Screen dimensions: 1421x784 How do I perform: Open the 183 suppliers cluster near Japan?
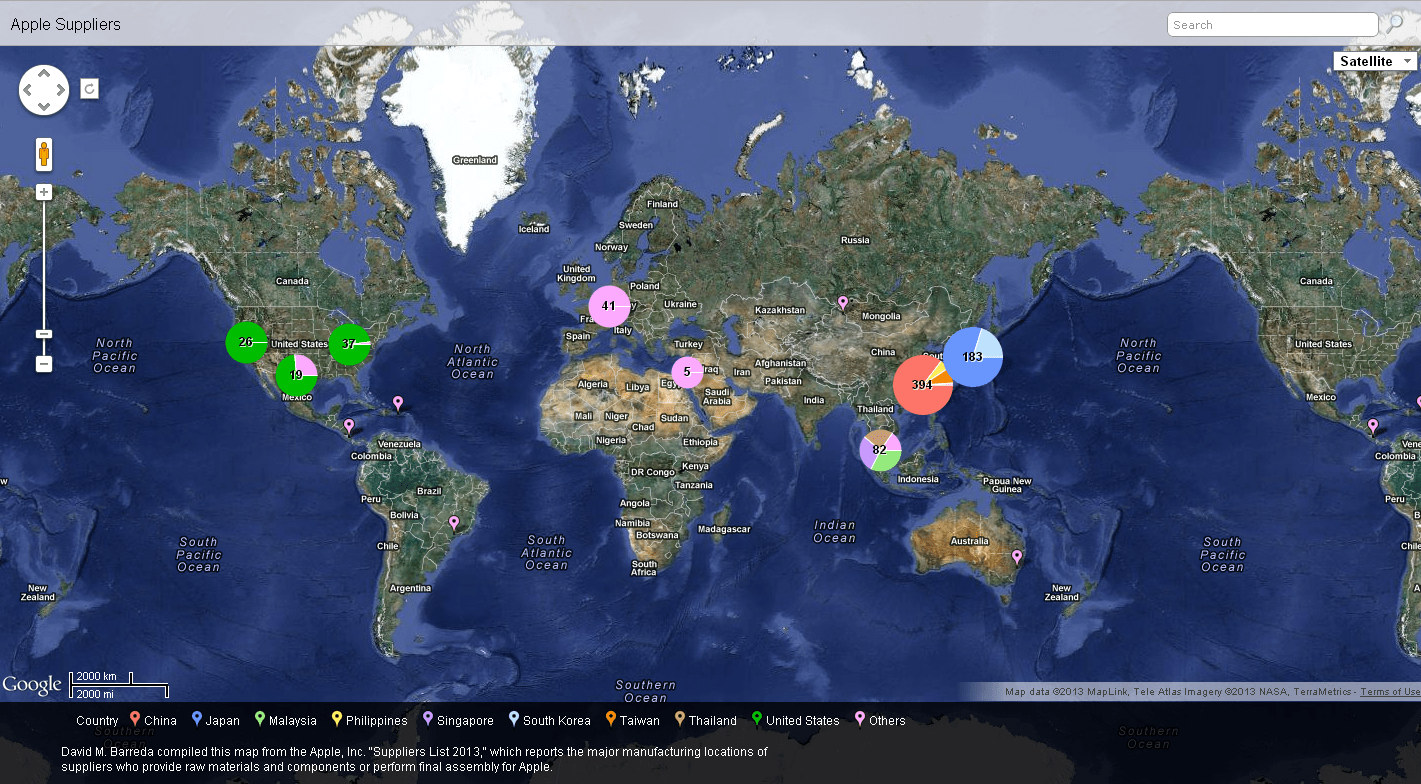pos(973,357)
